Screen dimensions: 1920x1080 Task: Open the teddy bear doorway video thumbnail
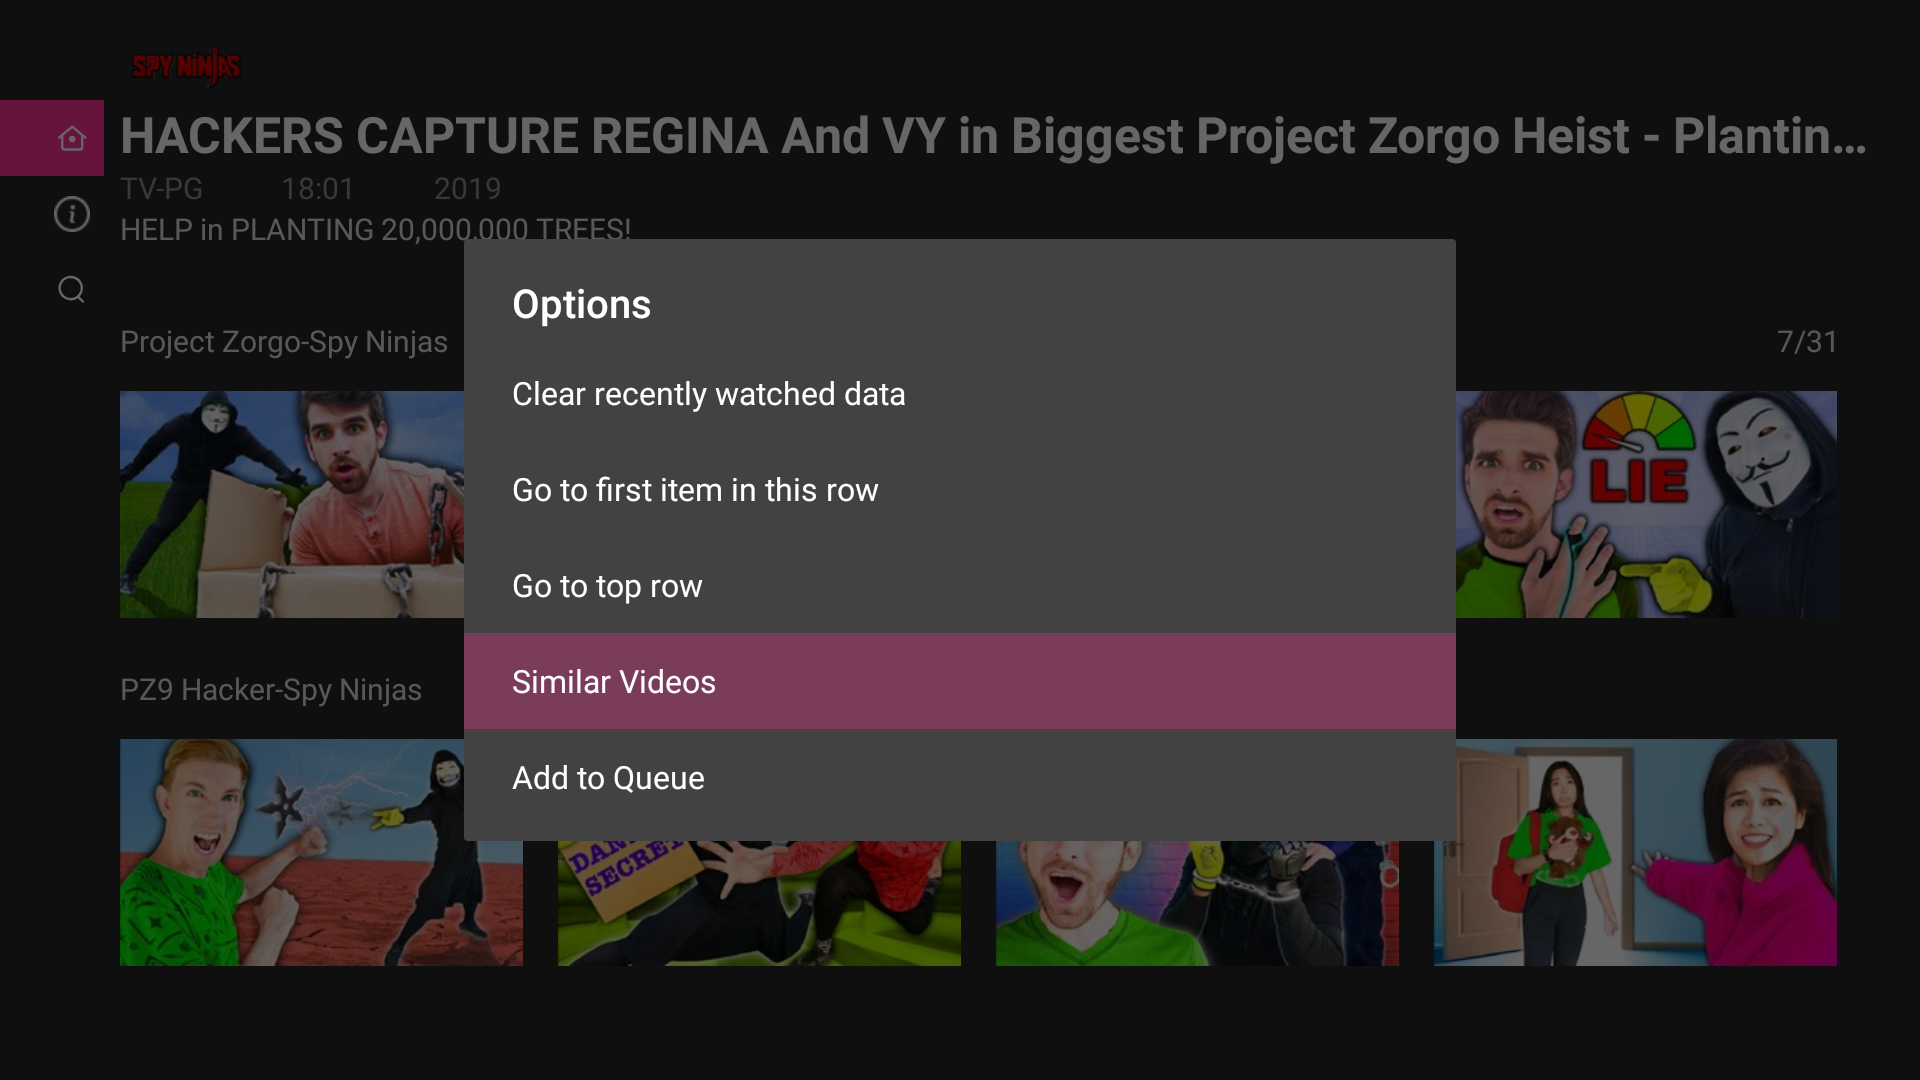pos(1635,852)
